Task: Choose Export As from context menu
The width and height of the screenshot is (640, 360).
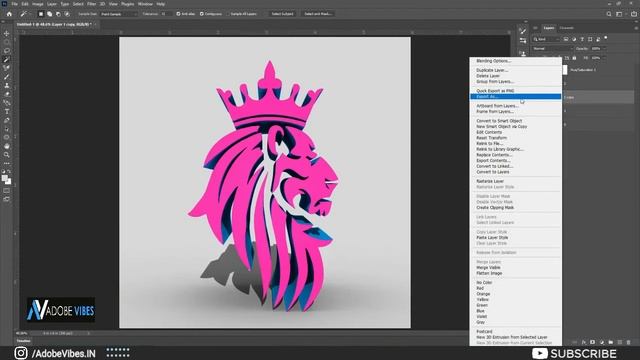Action: pyautogui.click(x=516, y=97)
